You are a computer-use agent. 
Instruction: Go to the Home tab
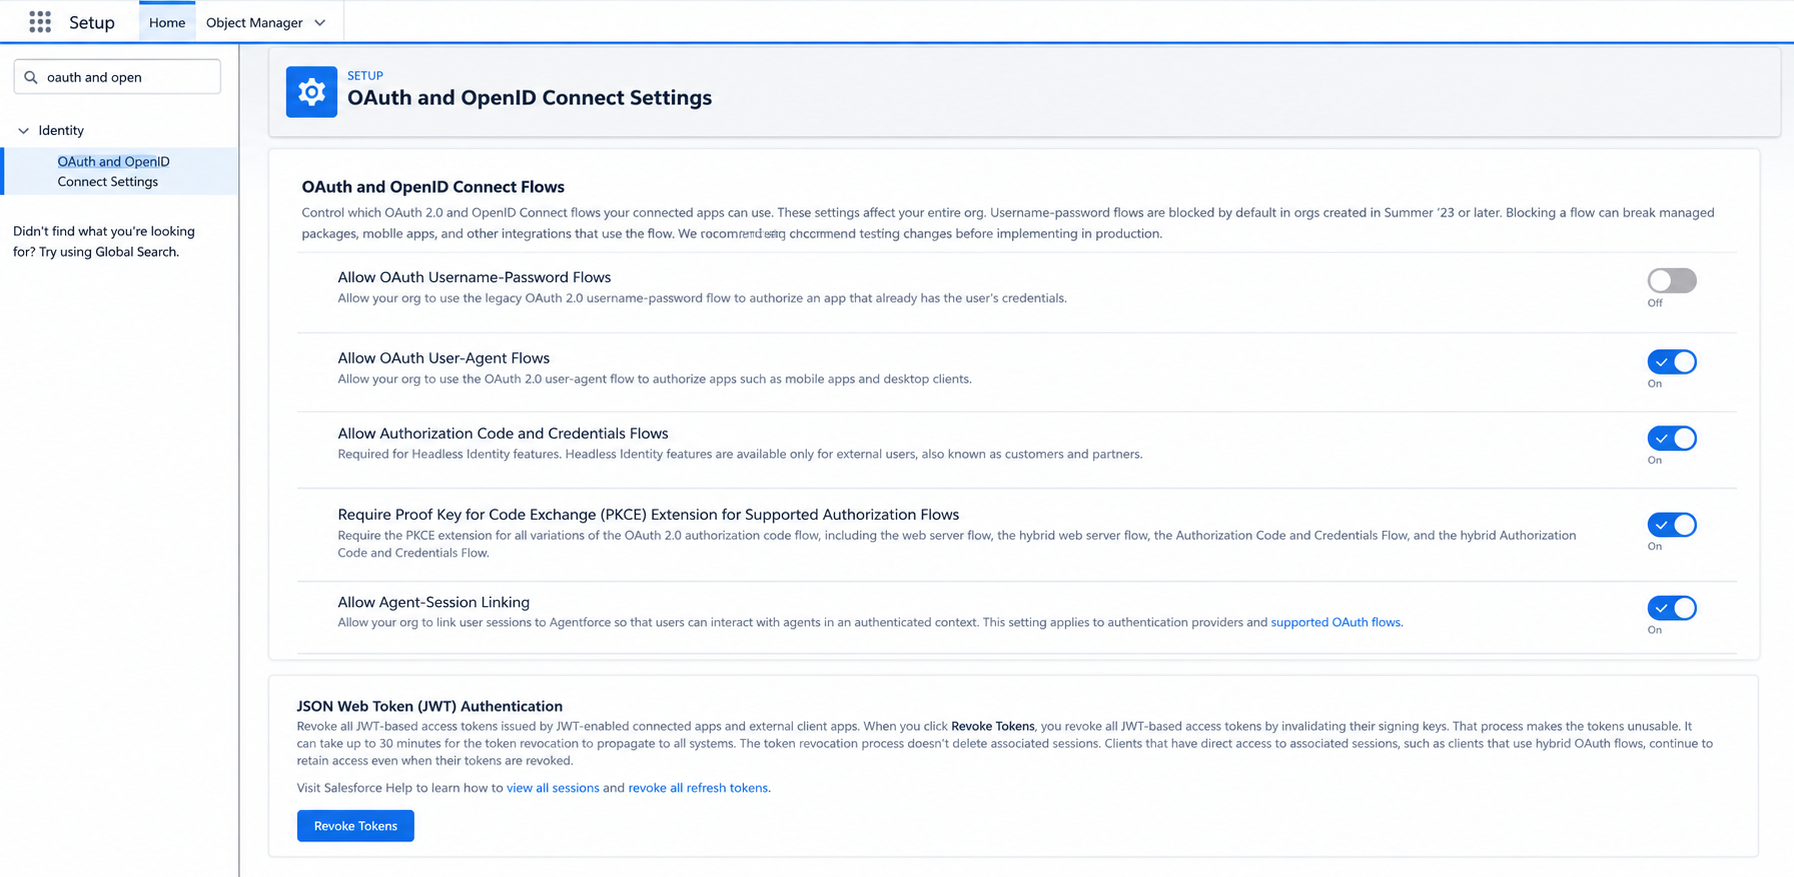coord(167,22)
